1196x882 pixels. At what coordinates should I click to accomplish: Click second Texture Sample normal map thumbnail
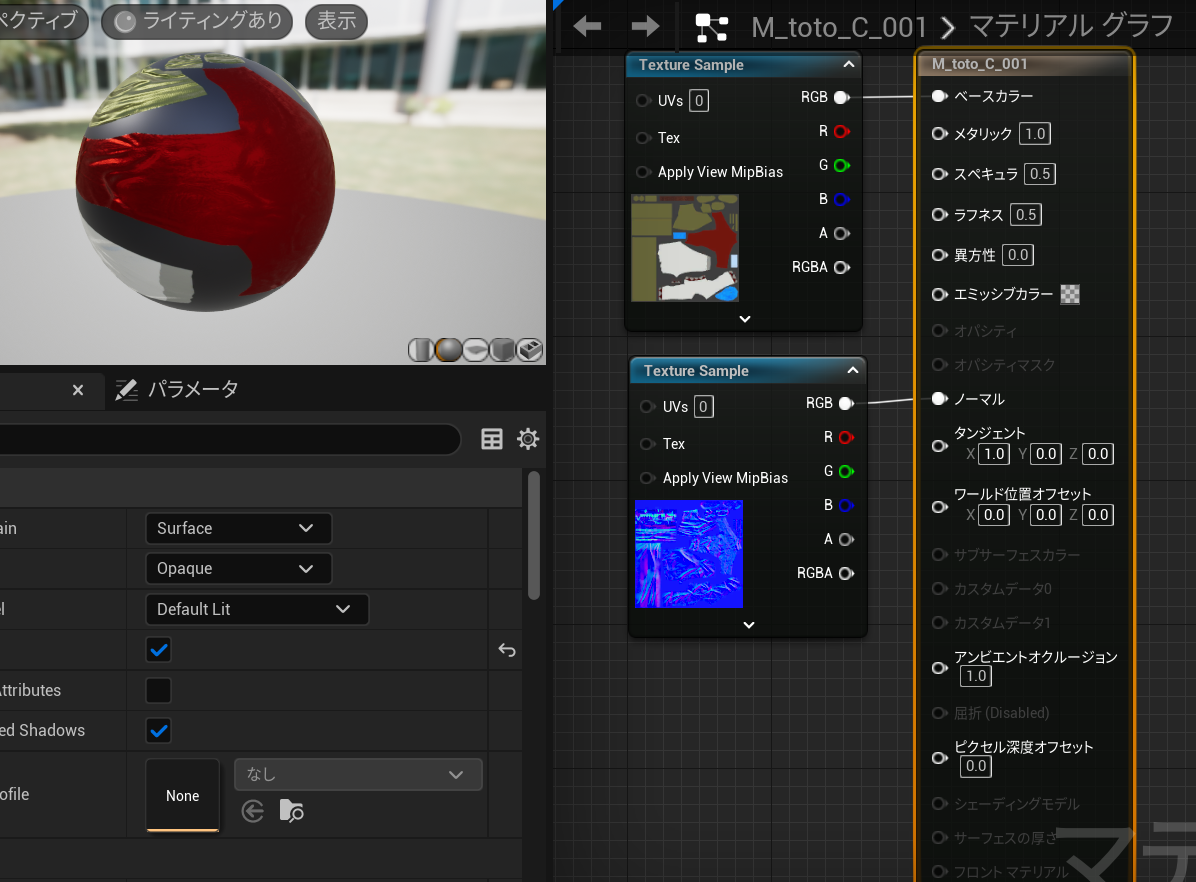pyautogui.click(x=689, y=554)
